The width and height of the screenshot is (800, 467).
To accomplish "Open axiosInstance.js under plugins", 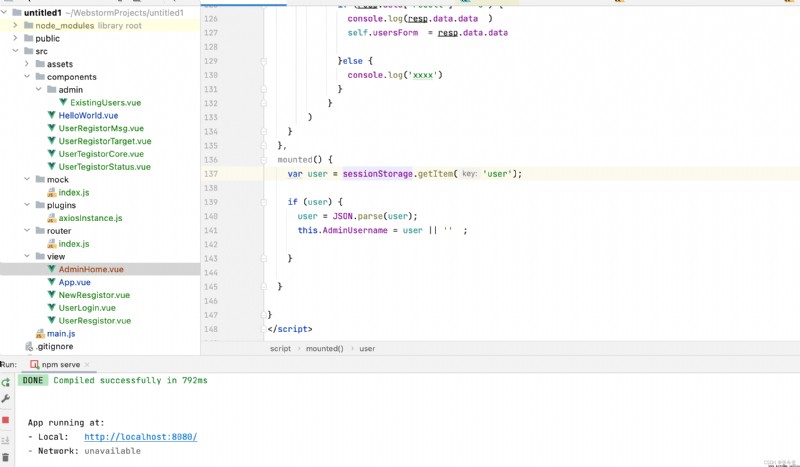I will point(90,218).
